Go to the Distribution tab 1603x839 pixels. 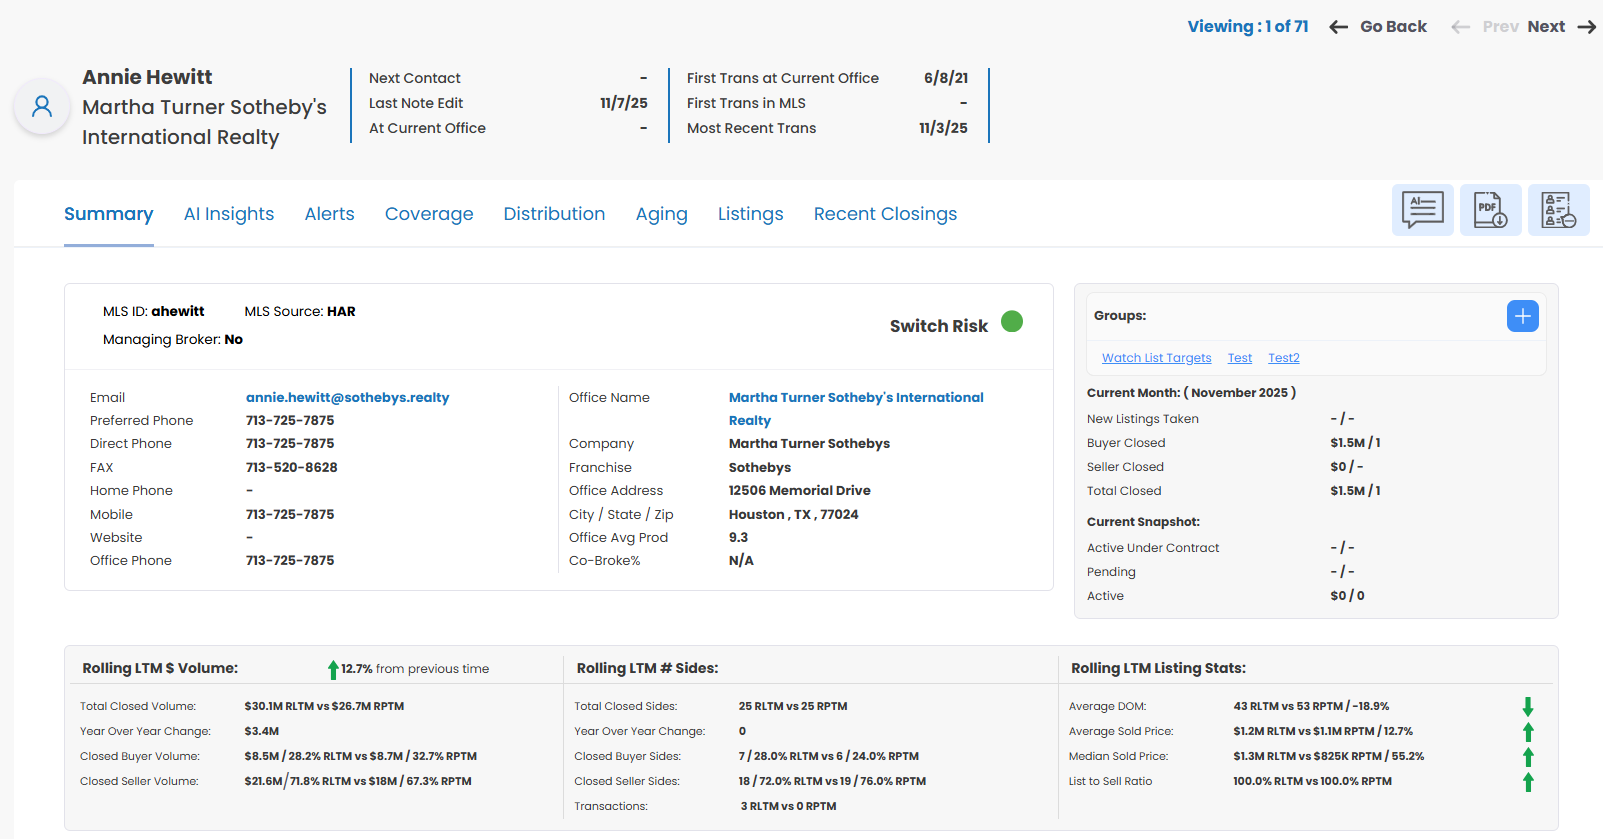pos(555,214)
